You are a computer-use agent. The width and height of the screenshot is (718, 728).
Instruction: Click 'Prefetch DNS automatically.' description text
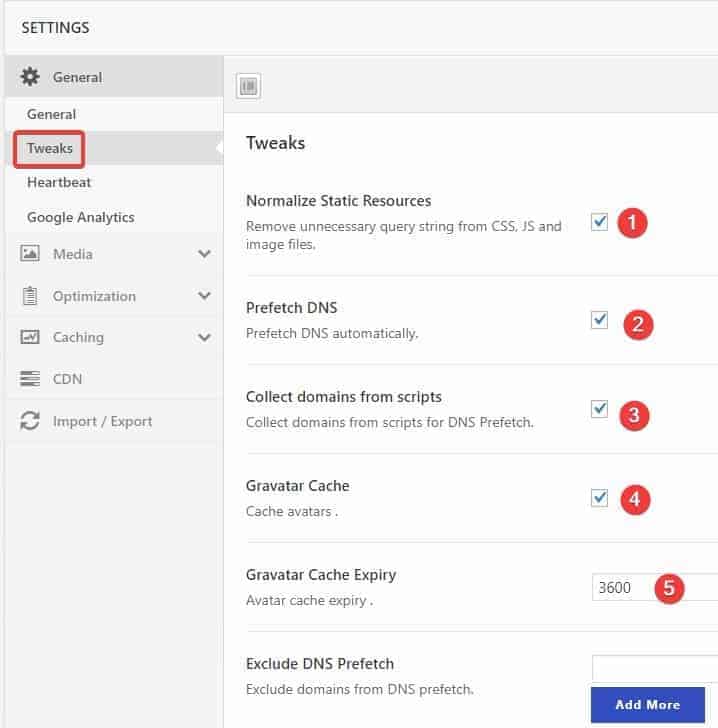332,333
